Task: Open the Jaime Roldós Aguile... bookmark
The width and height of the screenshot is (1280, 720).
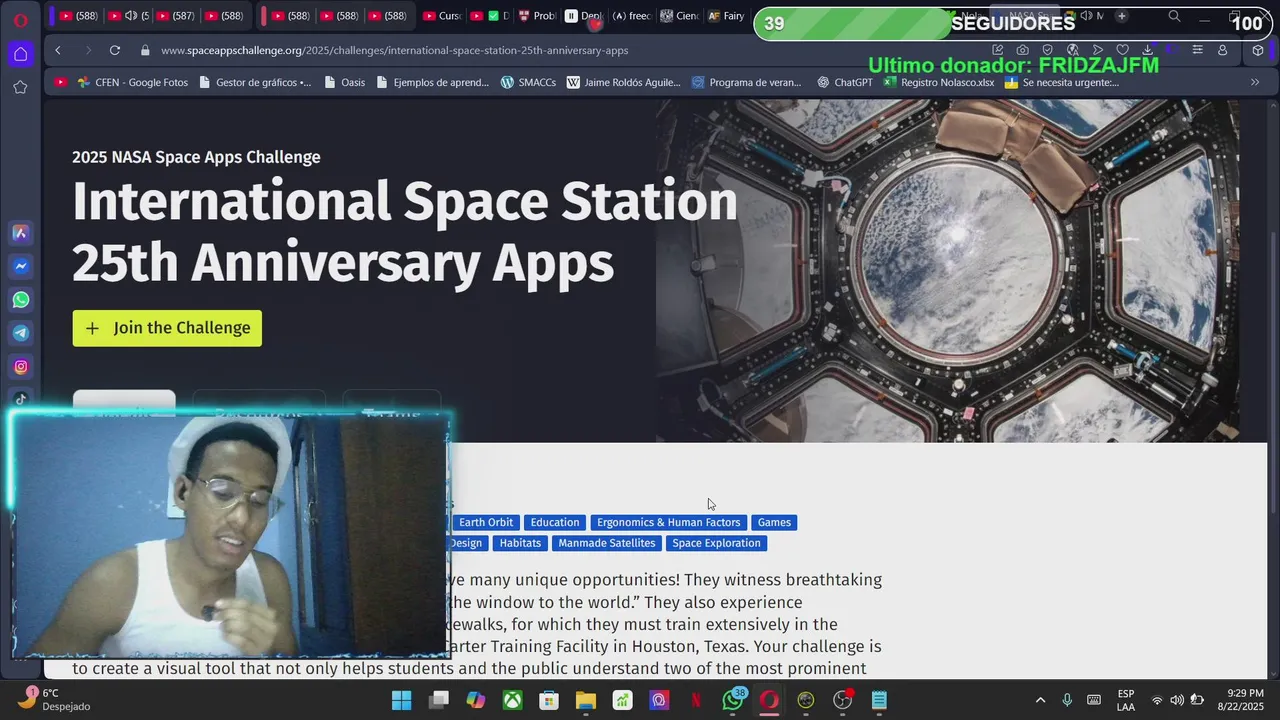Action: coord(624,82)
